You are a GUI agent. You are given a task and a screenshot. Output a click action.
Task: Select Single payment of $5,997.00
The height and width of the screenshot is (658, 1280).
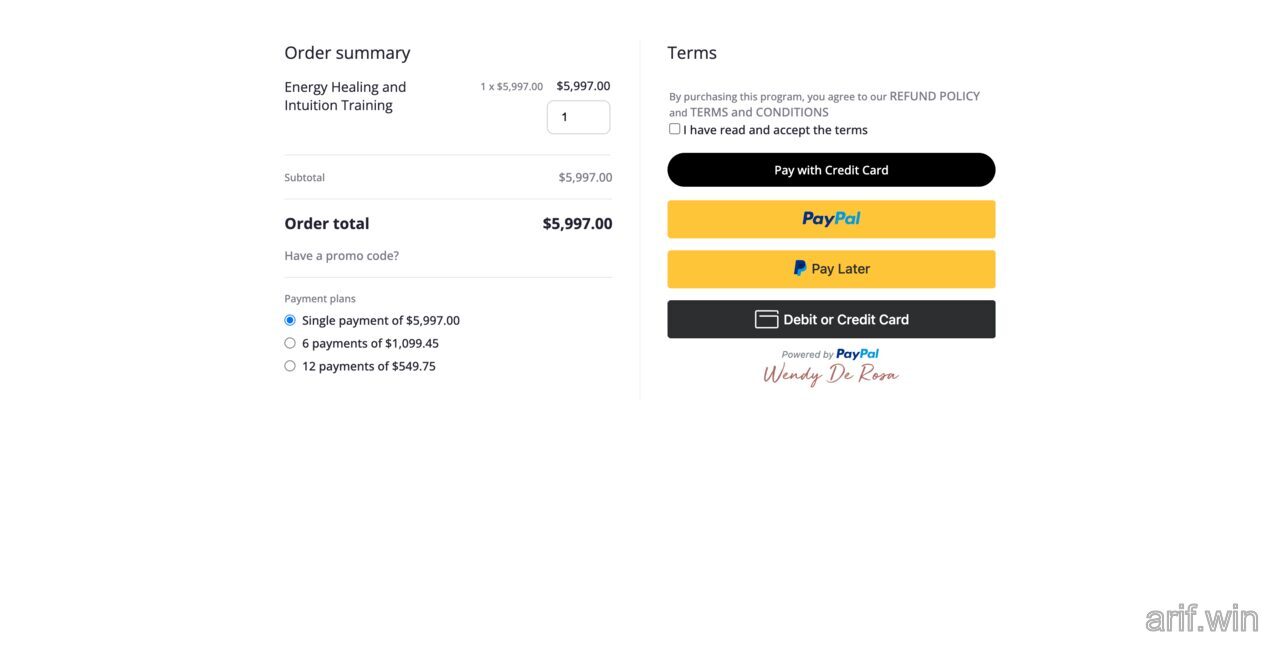(290, 320)
